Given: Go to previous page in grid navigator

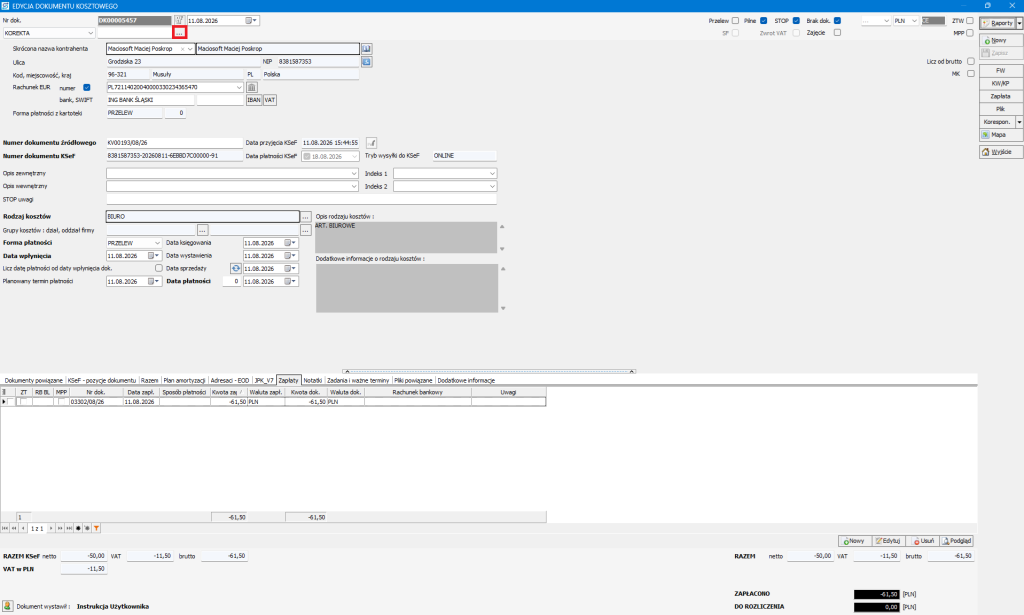Looking at the screenshot, I should tap(14, 528).
